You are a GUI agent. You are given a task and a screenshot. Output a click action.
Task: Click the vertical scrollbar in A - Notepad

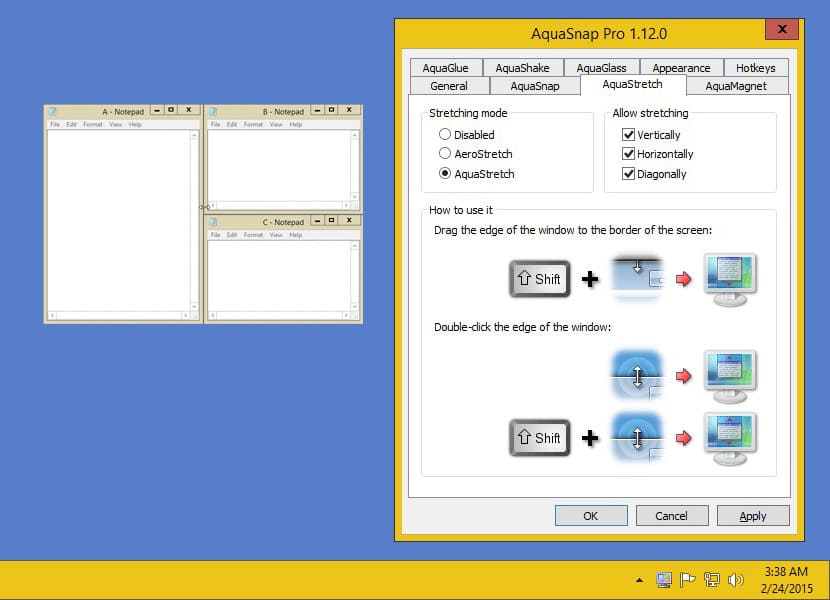pyautogui.click(x=194, y=220)
